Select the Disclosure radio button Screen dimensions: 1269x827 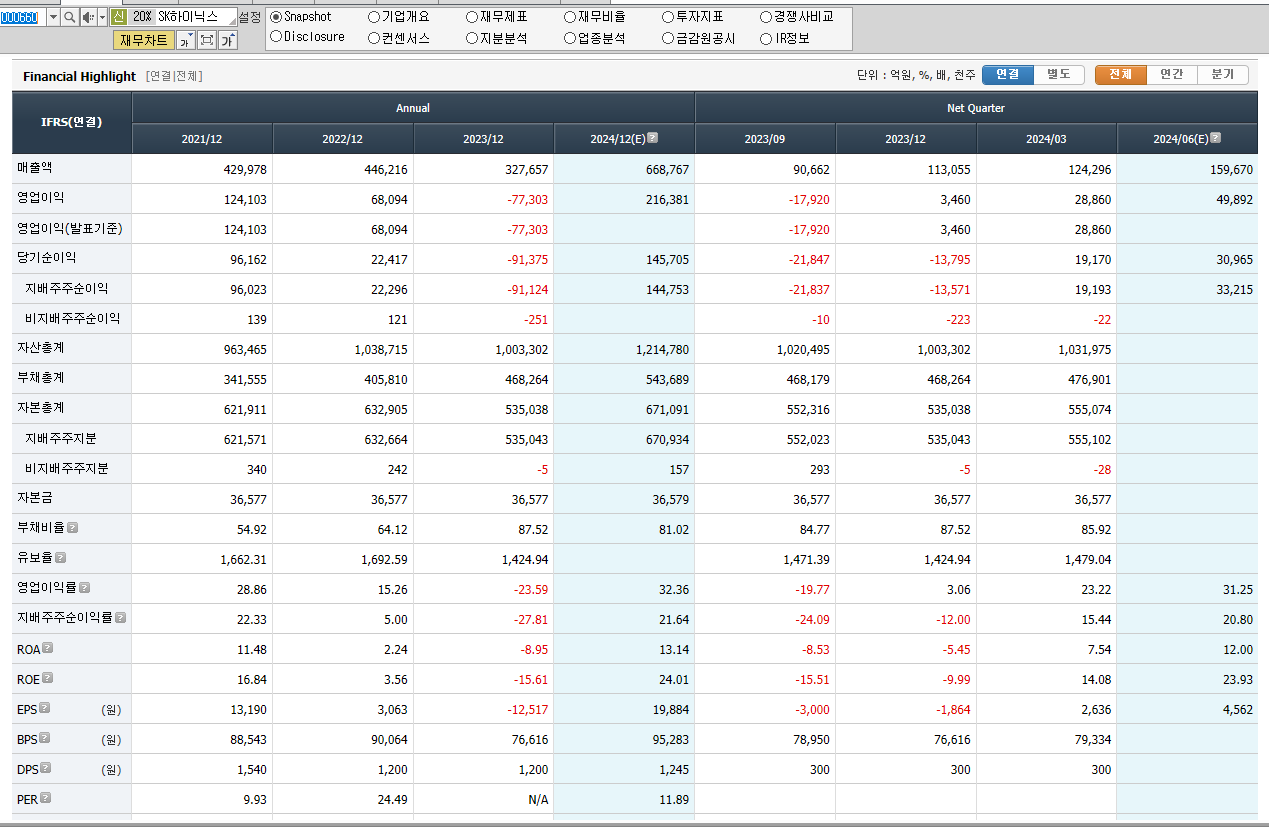tap(276, 37)
